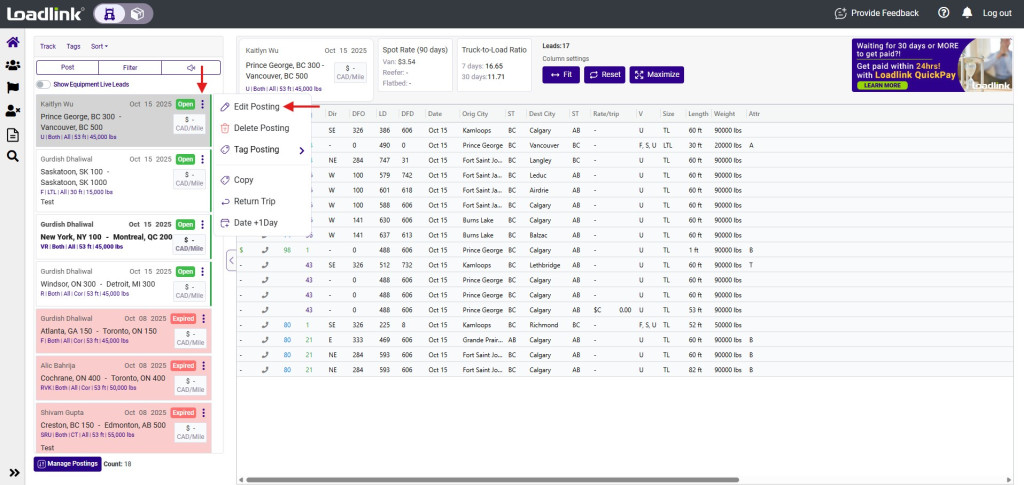Switch to the box load mode in header
Image resolution: width=1024 pixels, height=485 pixels.
point(137,13)
